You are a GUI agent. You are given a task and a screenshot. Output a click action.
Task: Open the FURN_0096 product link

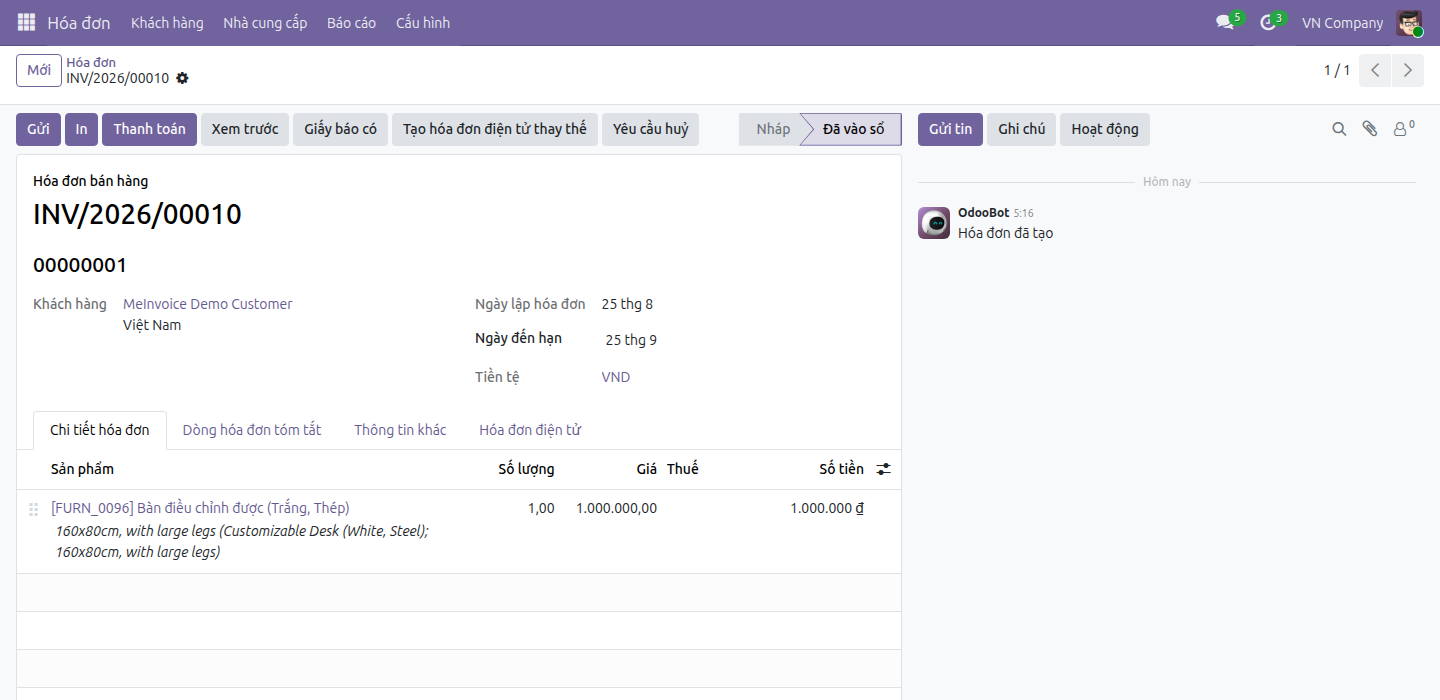[x=200, y=508]
